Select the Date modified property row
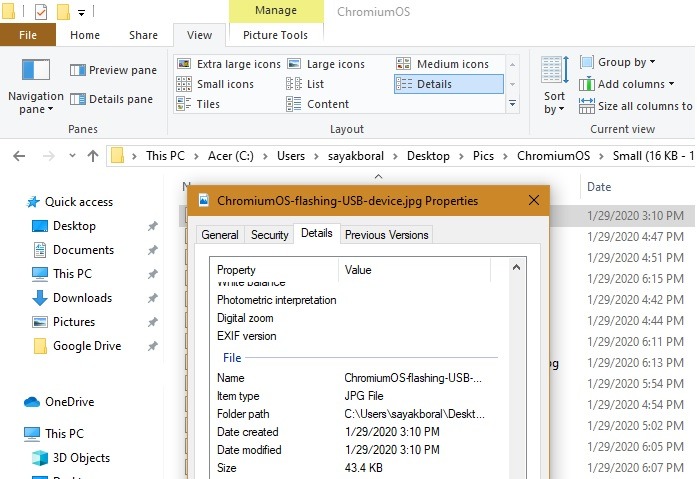This screenshot has height=479, width=697. [x=356, y=450]
